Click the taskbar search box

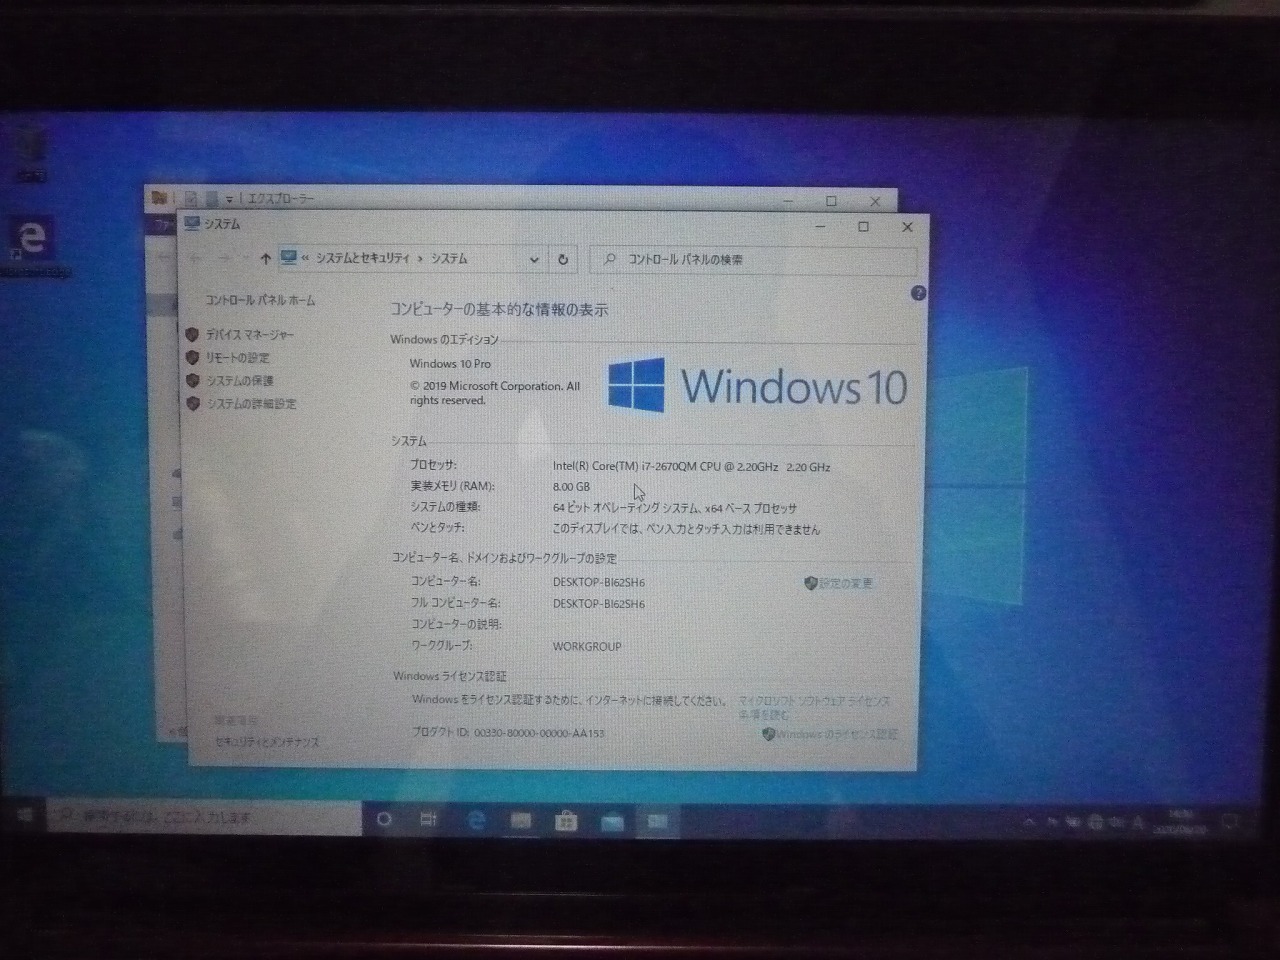(204, 818)
